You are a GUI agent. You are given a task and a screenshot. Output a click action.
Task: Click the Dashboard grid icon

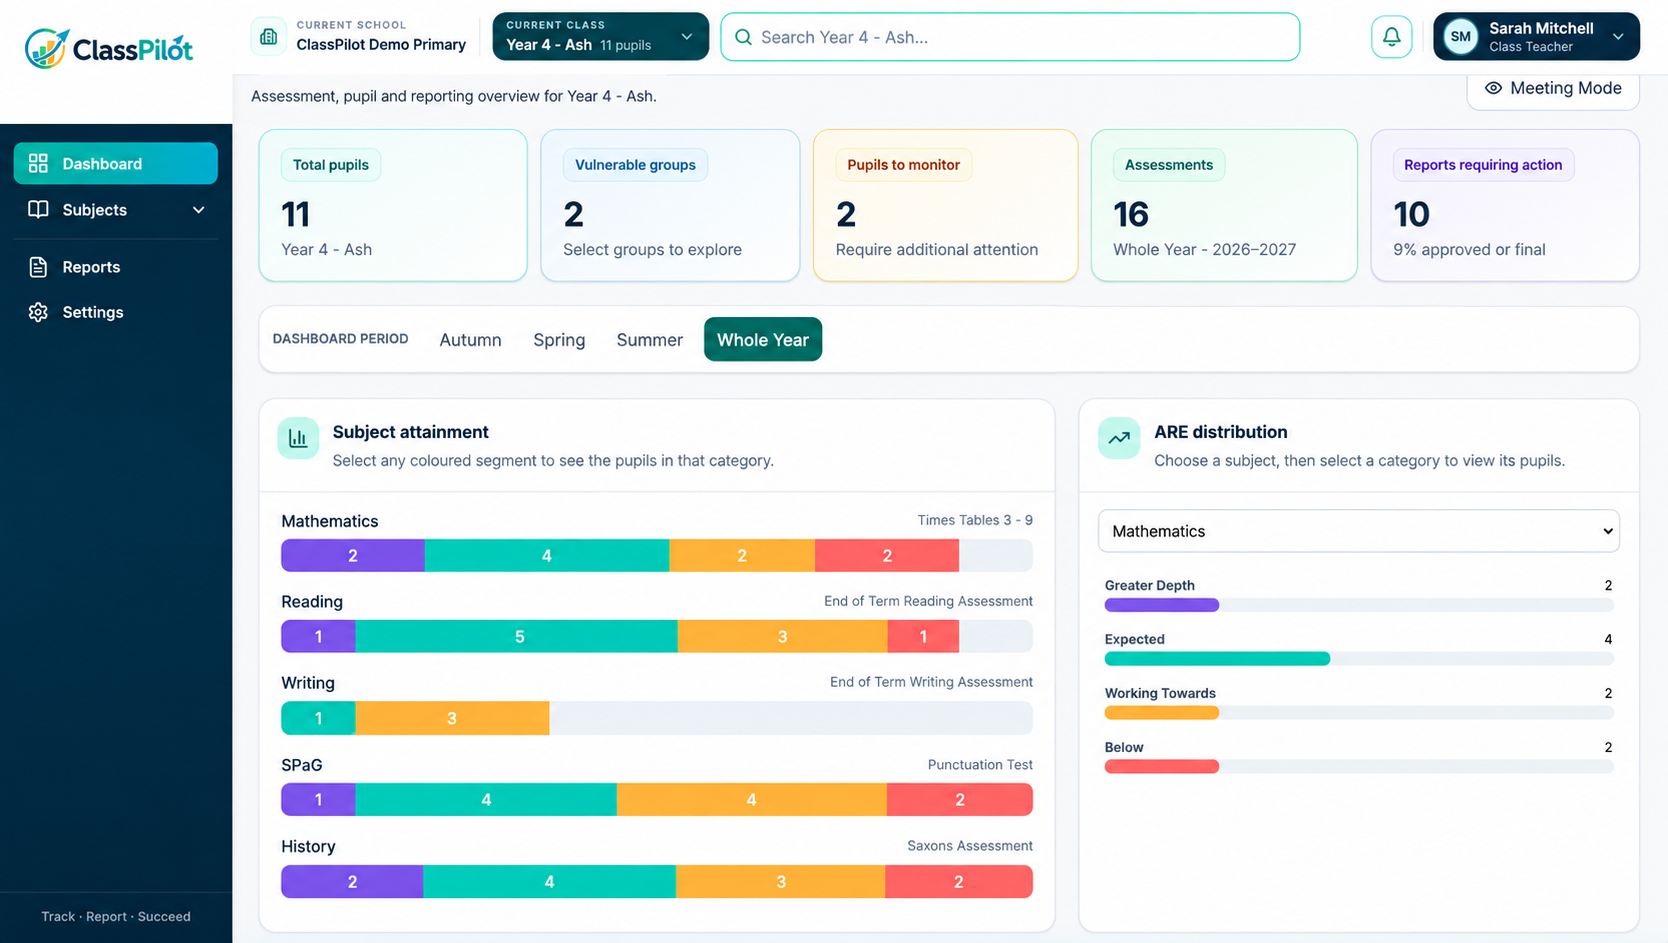coord(38,163)
